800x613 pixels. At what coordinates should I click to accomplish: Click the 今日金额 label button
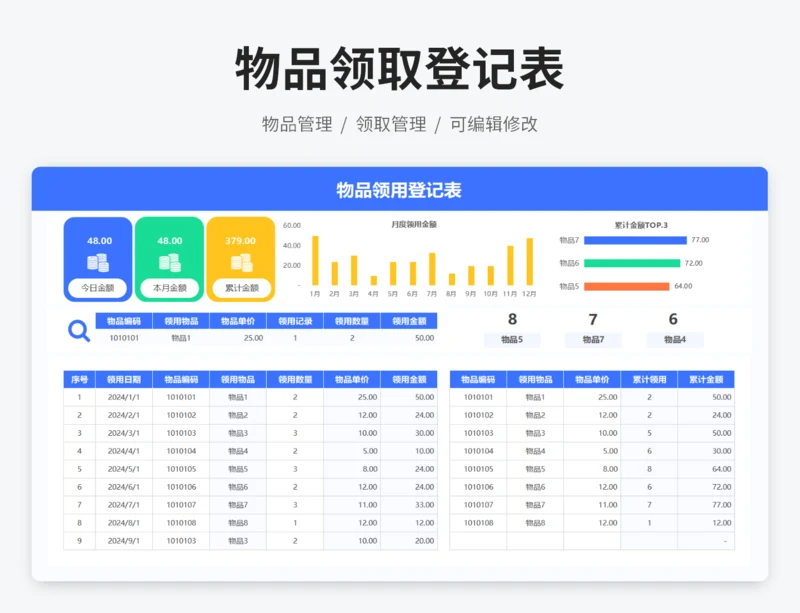click(x=98, y=288)
